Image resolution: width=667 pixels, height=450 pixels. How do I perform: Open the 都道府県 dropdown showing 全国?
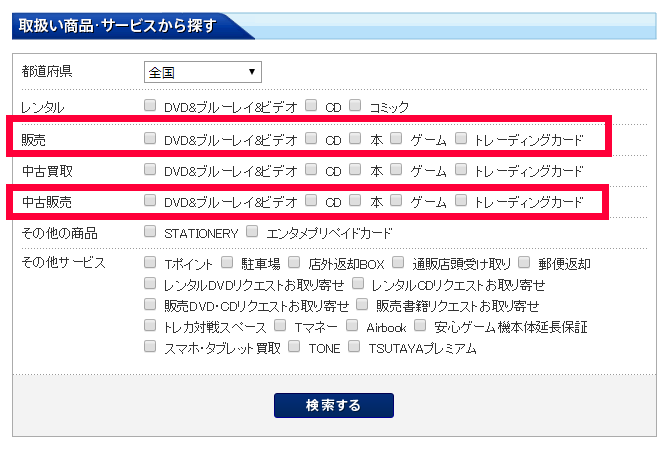[x=203, y=72]
